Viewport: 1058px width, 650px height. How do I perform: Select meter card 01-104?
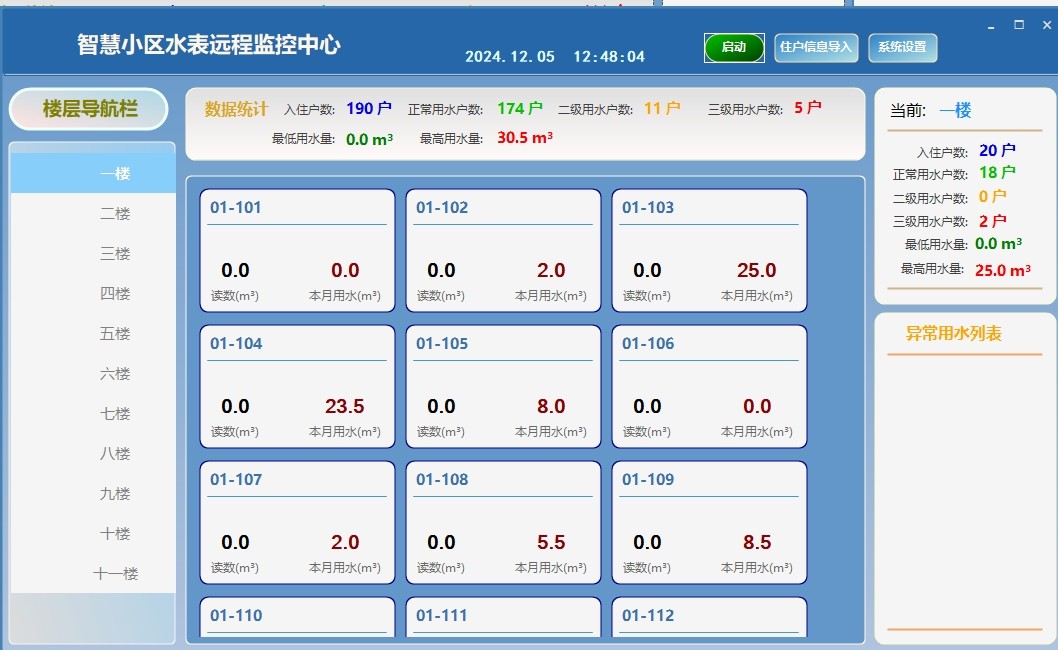298,387
